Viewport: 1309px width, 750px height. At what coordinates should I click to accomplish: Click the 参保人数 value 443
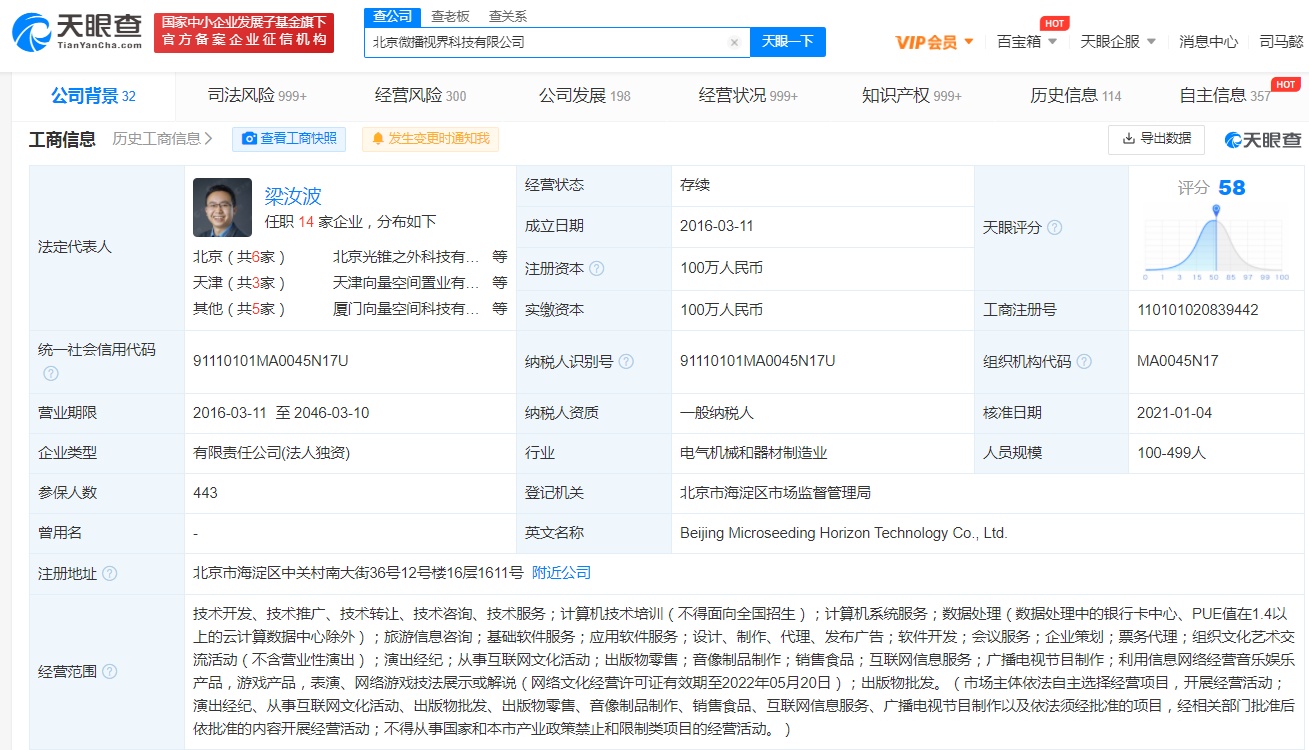[205, 493]
